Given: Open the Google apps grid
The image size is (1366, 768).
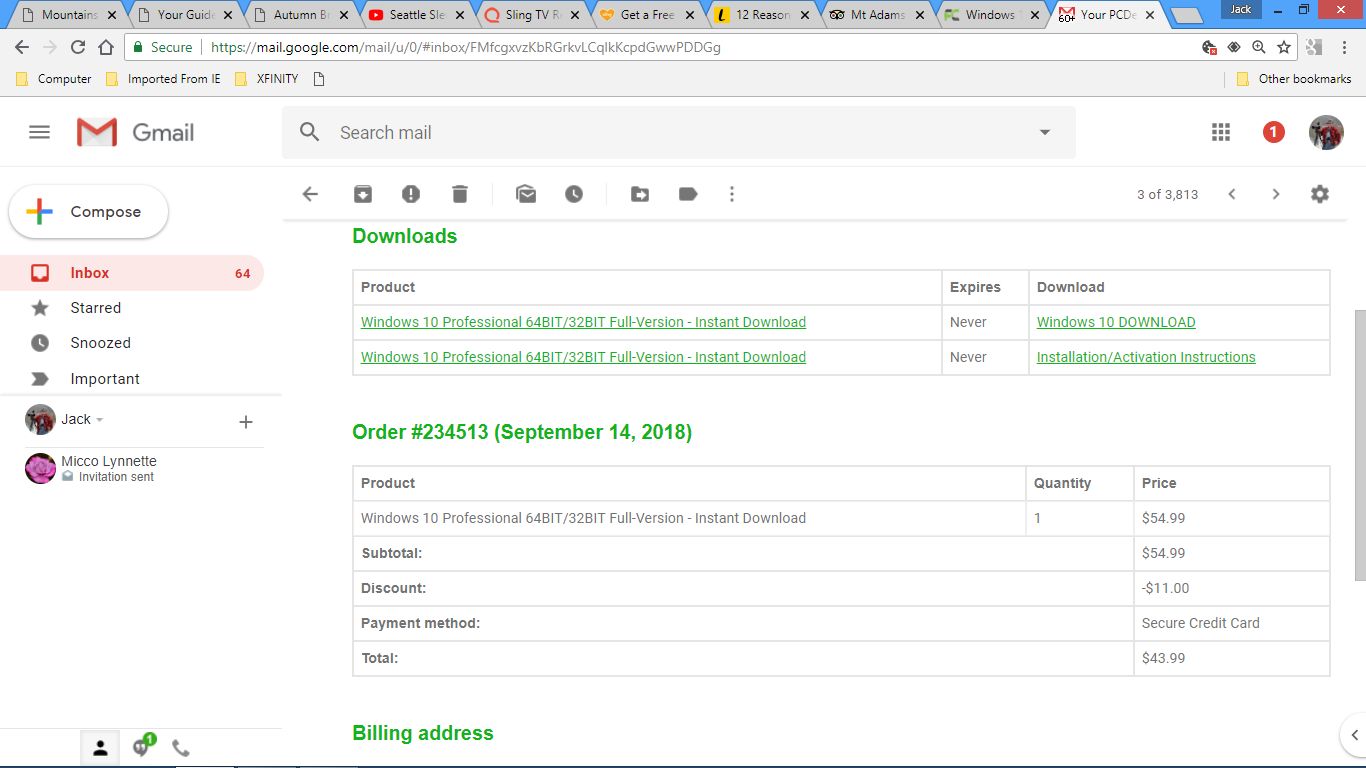Looking at the screenshot, I should coord(1221,132).
